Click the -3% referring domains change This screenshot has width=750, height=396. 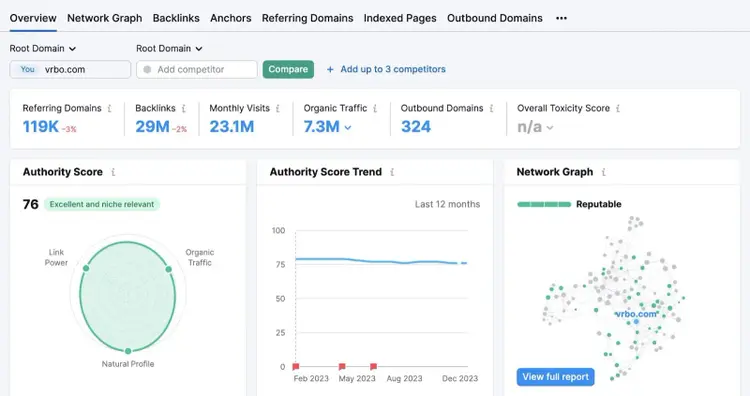point(69,129)
